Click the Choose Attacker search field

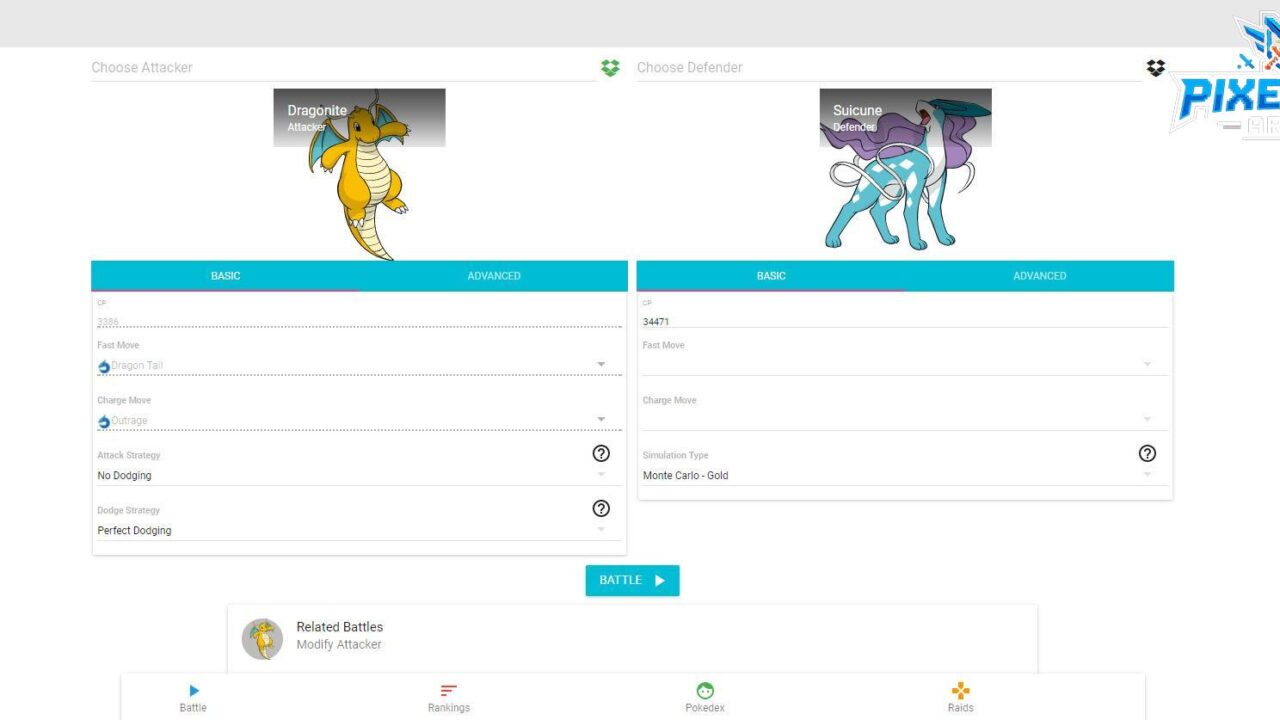pyautogui.click(x=343, y=68)
